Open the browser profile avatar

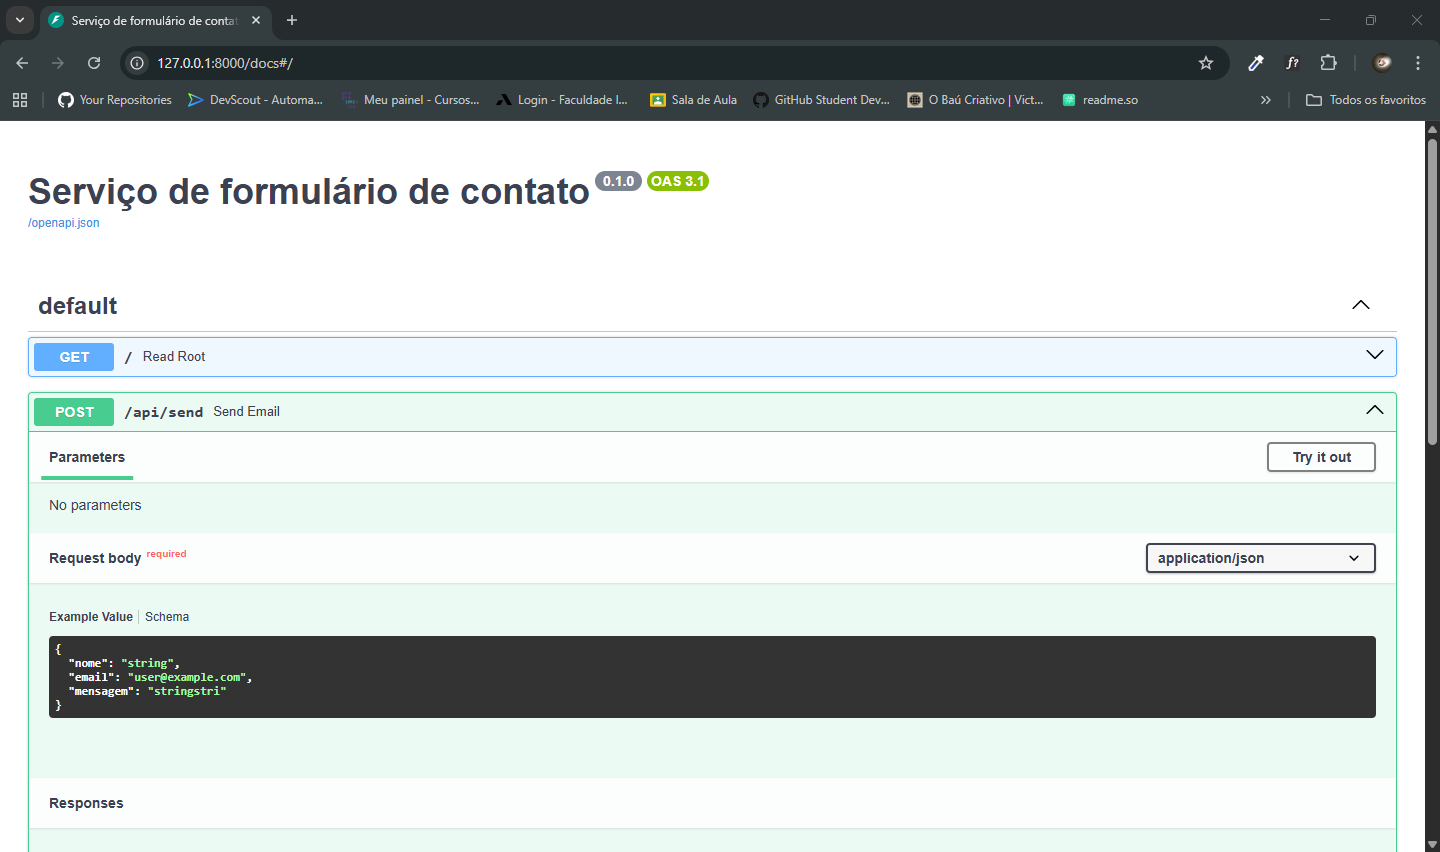[x=1382, y=62]
